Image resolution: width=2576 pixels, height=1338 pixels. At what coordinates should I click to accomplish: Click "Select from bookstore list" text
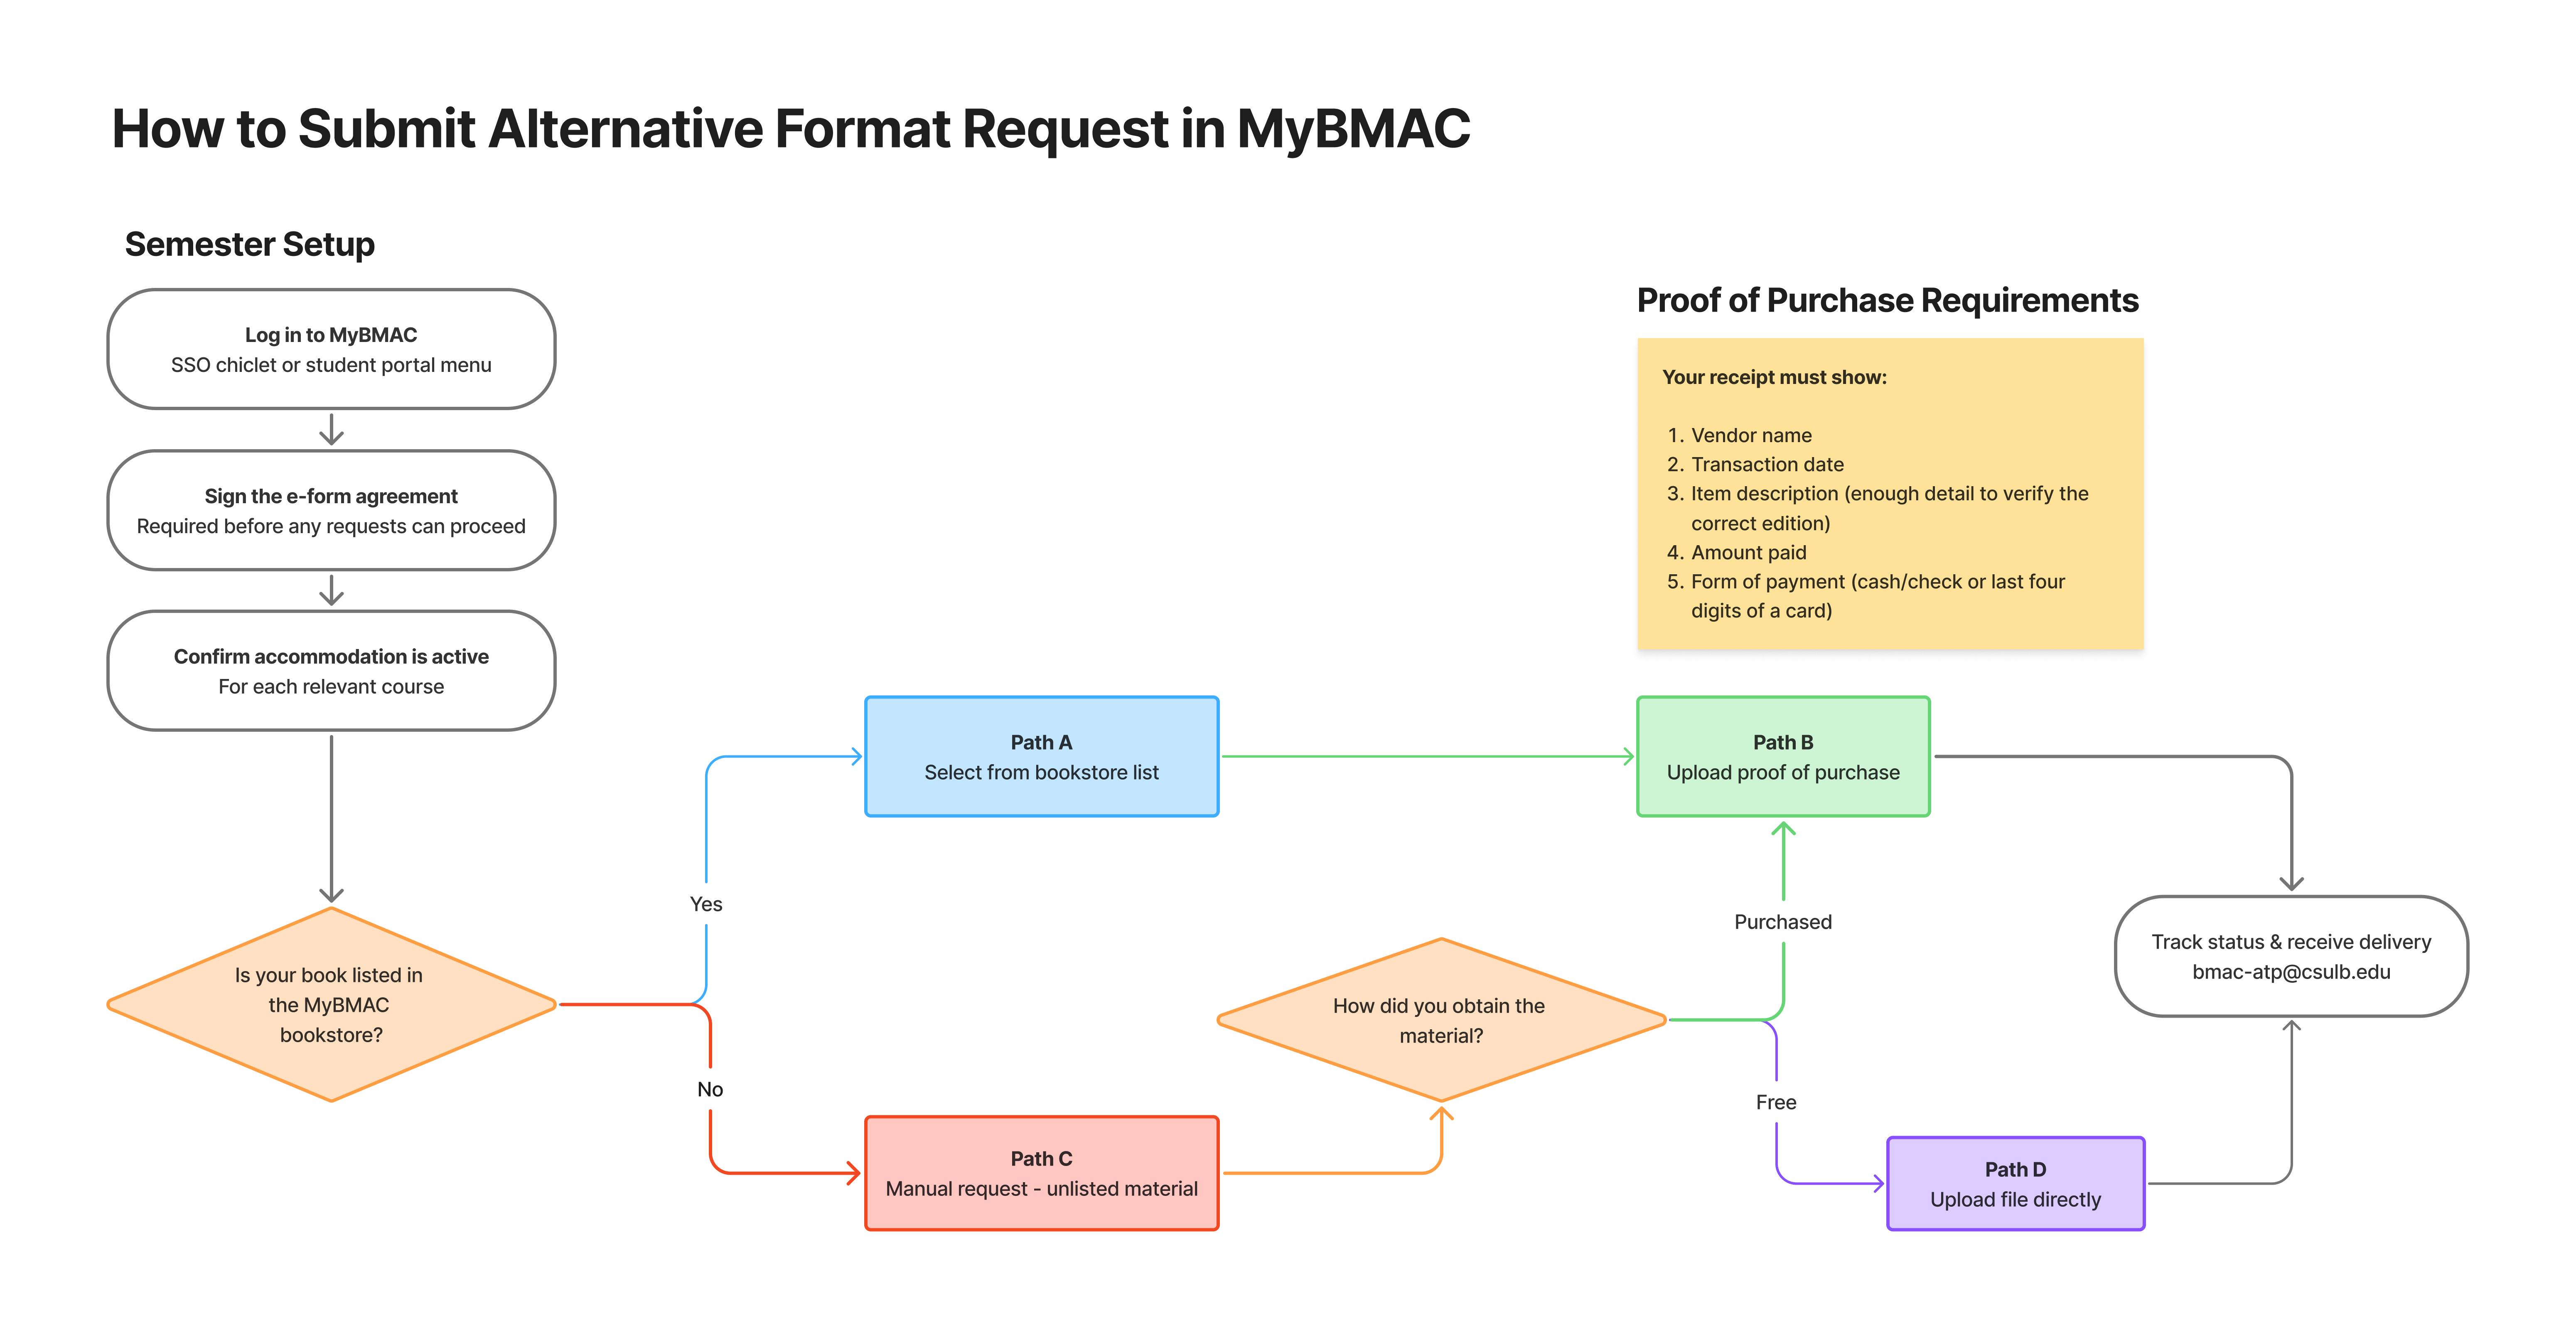pos(1041,772)
